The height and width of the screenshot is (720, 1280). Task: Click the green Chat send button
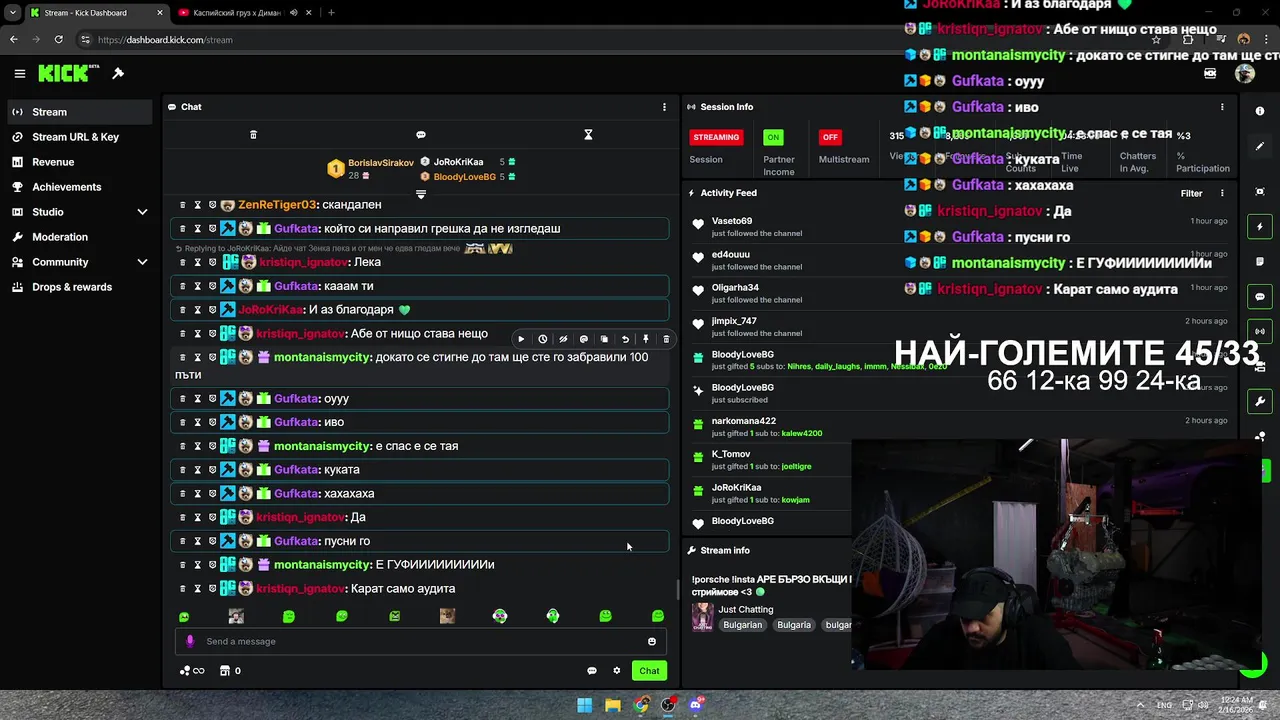650,671
